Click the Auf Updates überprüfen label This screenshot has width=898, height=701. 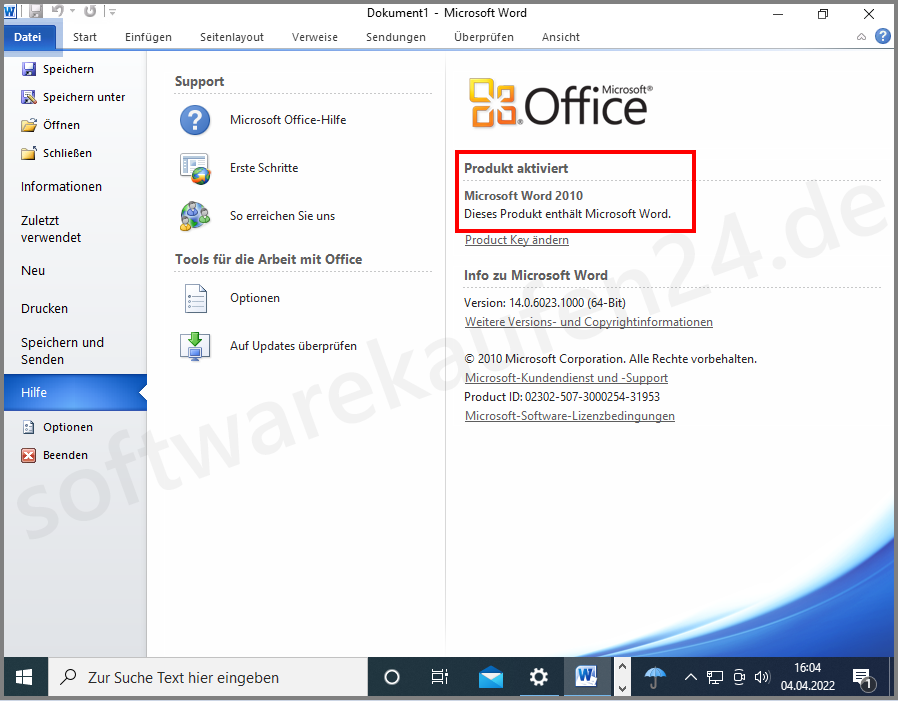(x=293, y=346)
